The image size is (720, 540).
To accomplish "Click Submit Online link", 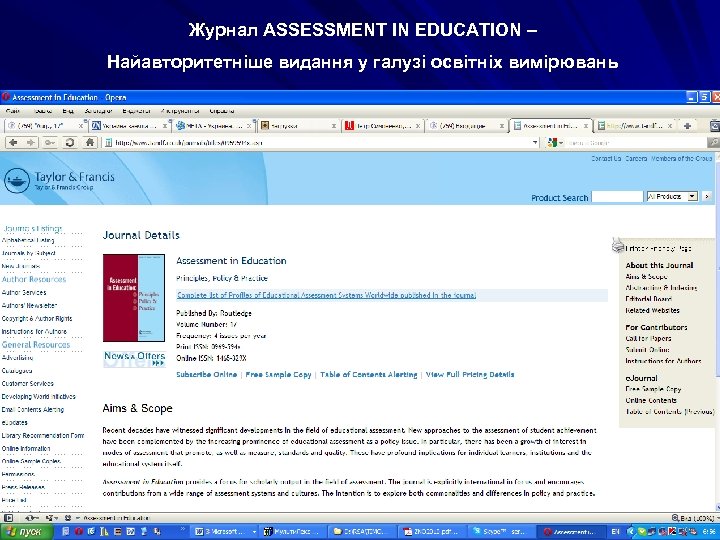I will (x=647, y=350).
